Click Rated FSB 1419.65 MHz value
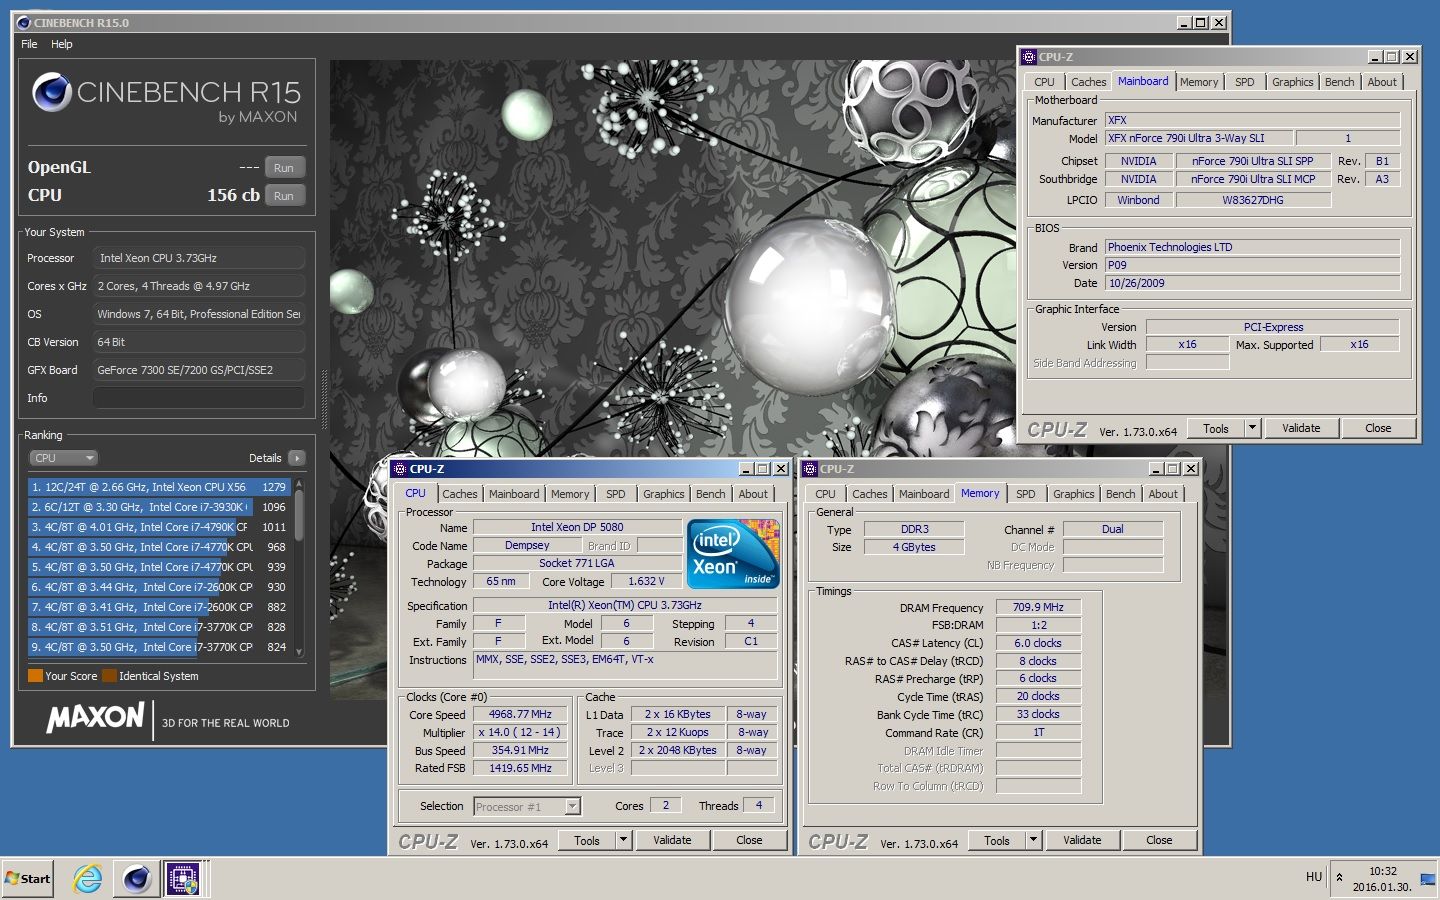Viewport: 1440px width, 900px height. tap(520, 768)
